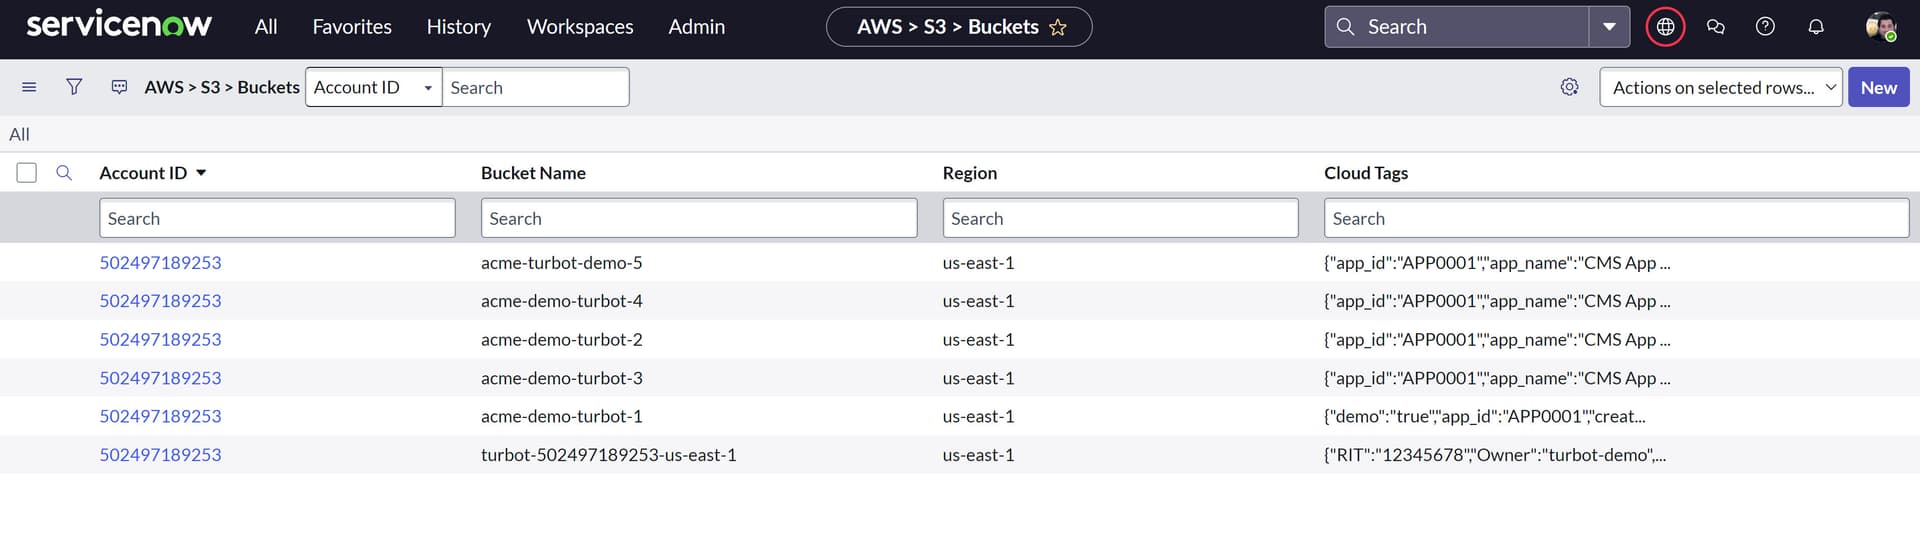The height and width of the screenshot is (545, 1920).
Task: Click the list title AWS > S3 > Buckets
Action: tap(222, 87)
